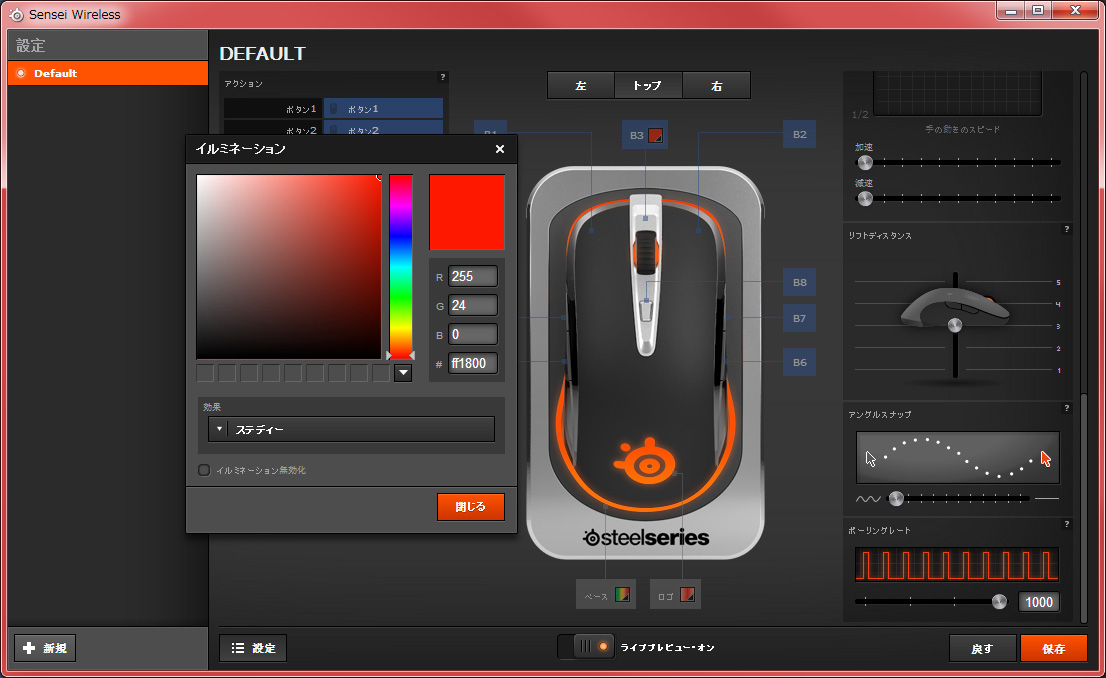This screenshot has width=1106, height=678.
Task: Open the ロゴ illumination color icon
Action: pos(687,595)
